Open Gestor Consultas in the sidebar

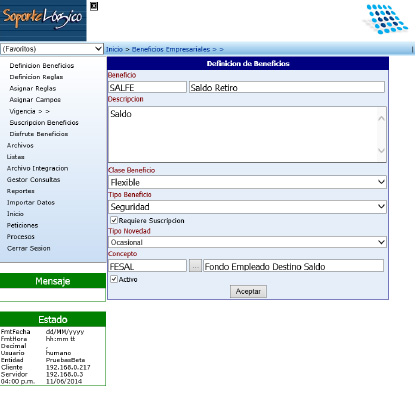point(33,180)
